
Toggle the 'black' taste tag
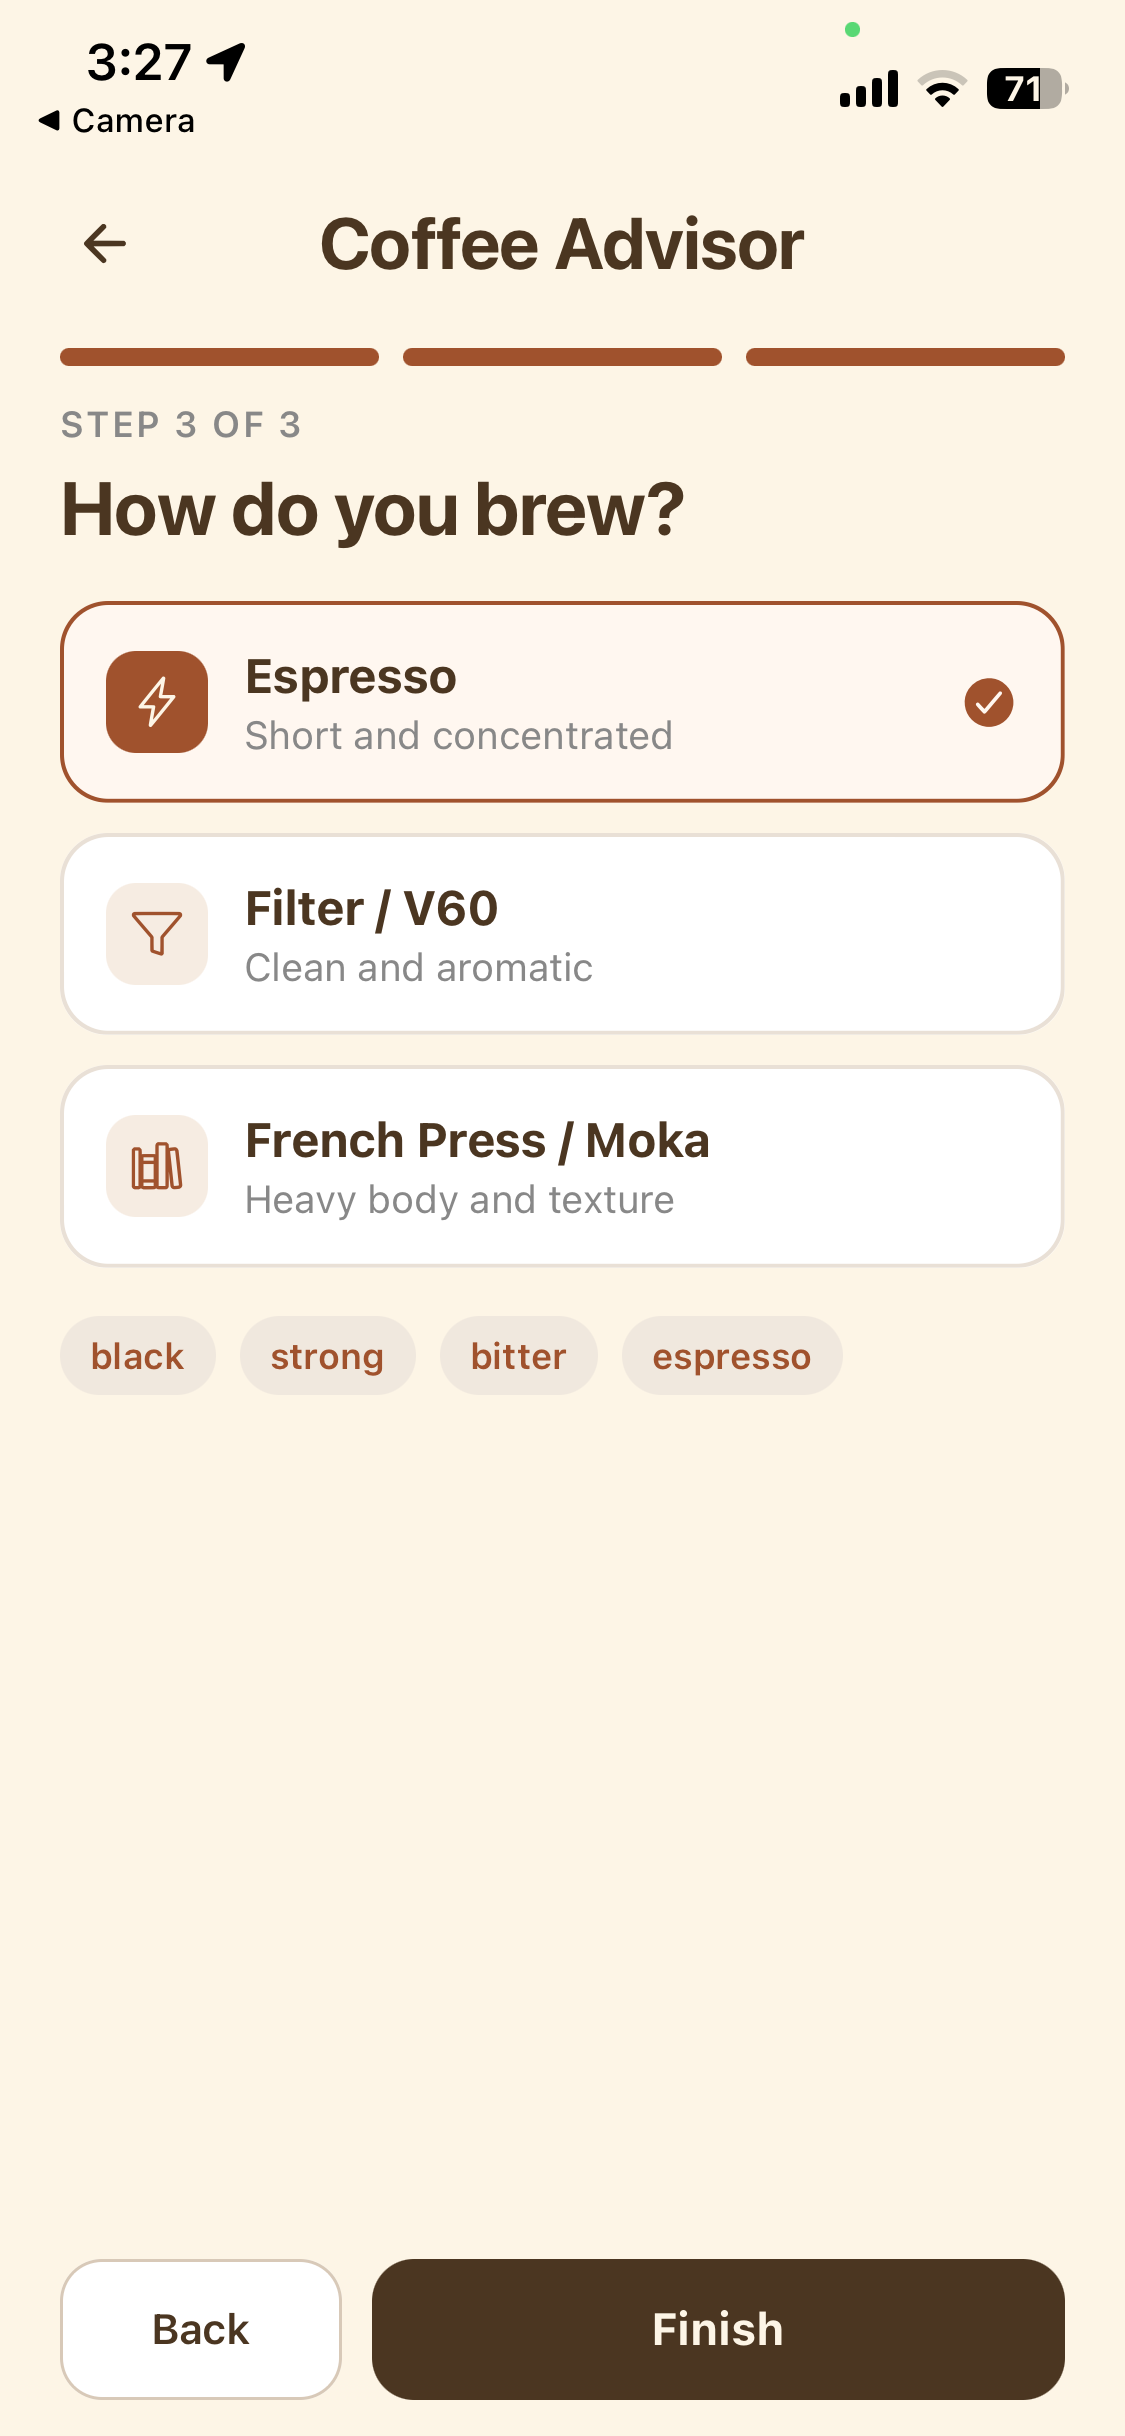(x=136, y=1356)
